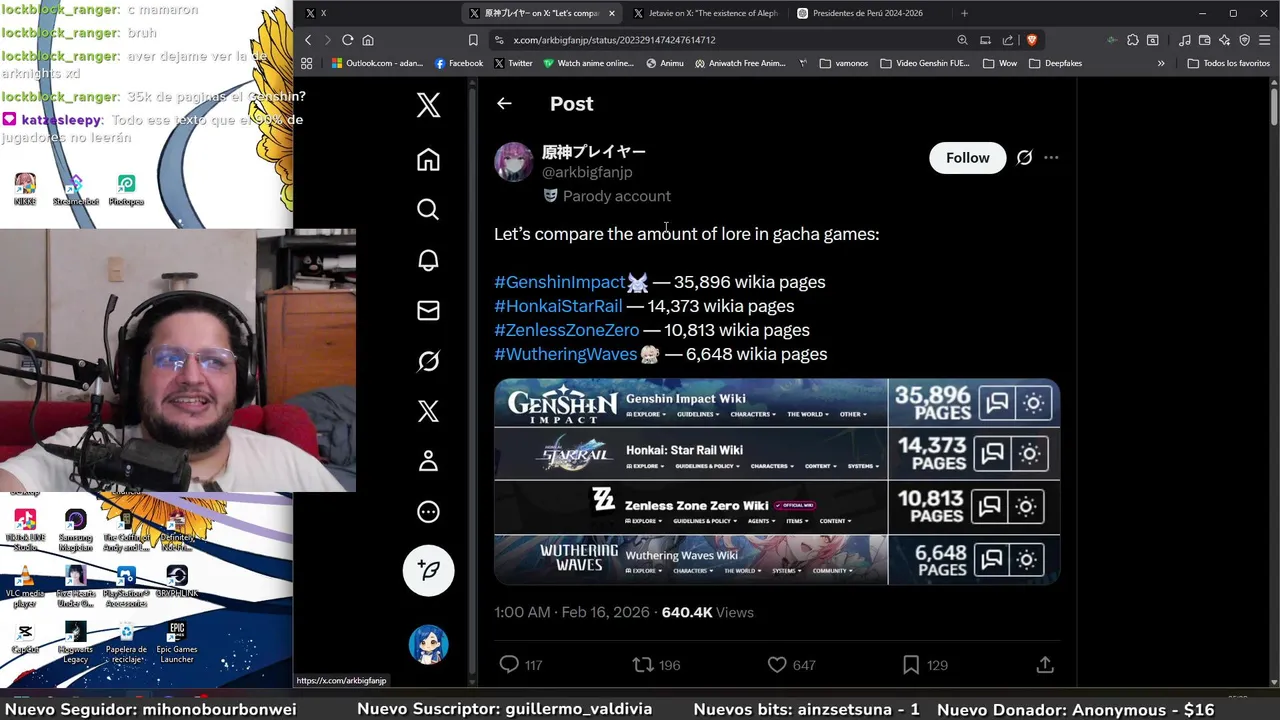Screen dimensions: 1280x720
Task: Go back using the Post arrow
Action: (x=504, y=103)
